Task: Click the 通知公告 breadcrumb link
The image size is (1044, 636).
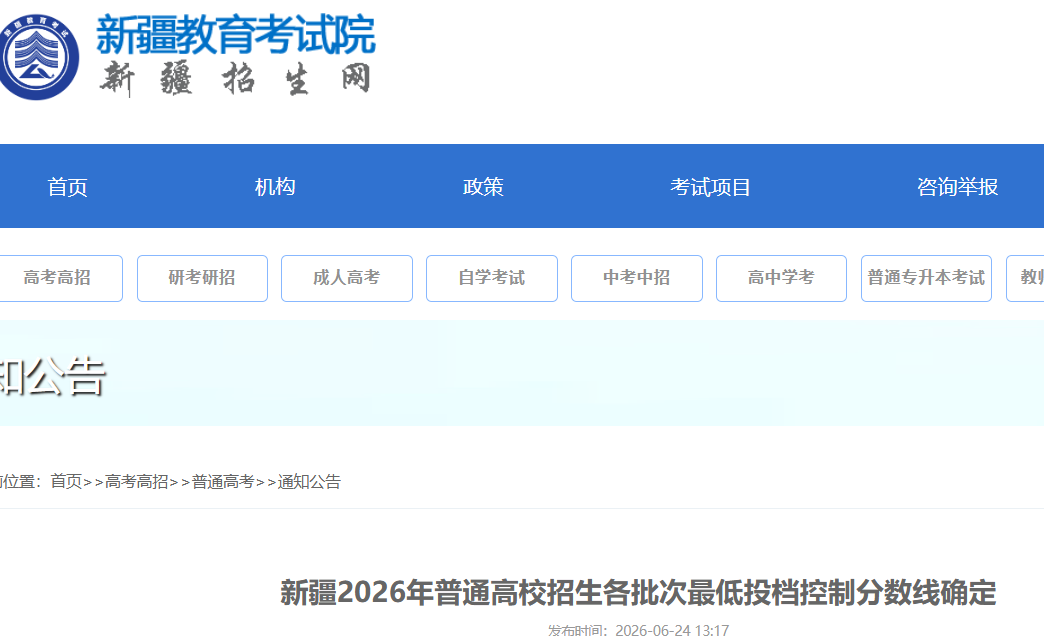Action: pyautogui.click(x=309, y=481)
